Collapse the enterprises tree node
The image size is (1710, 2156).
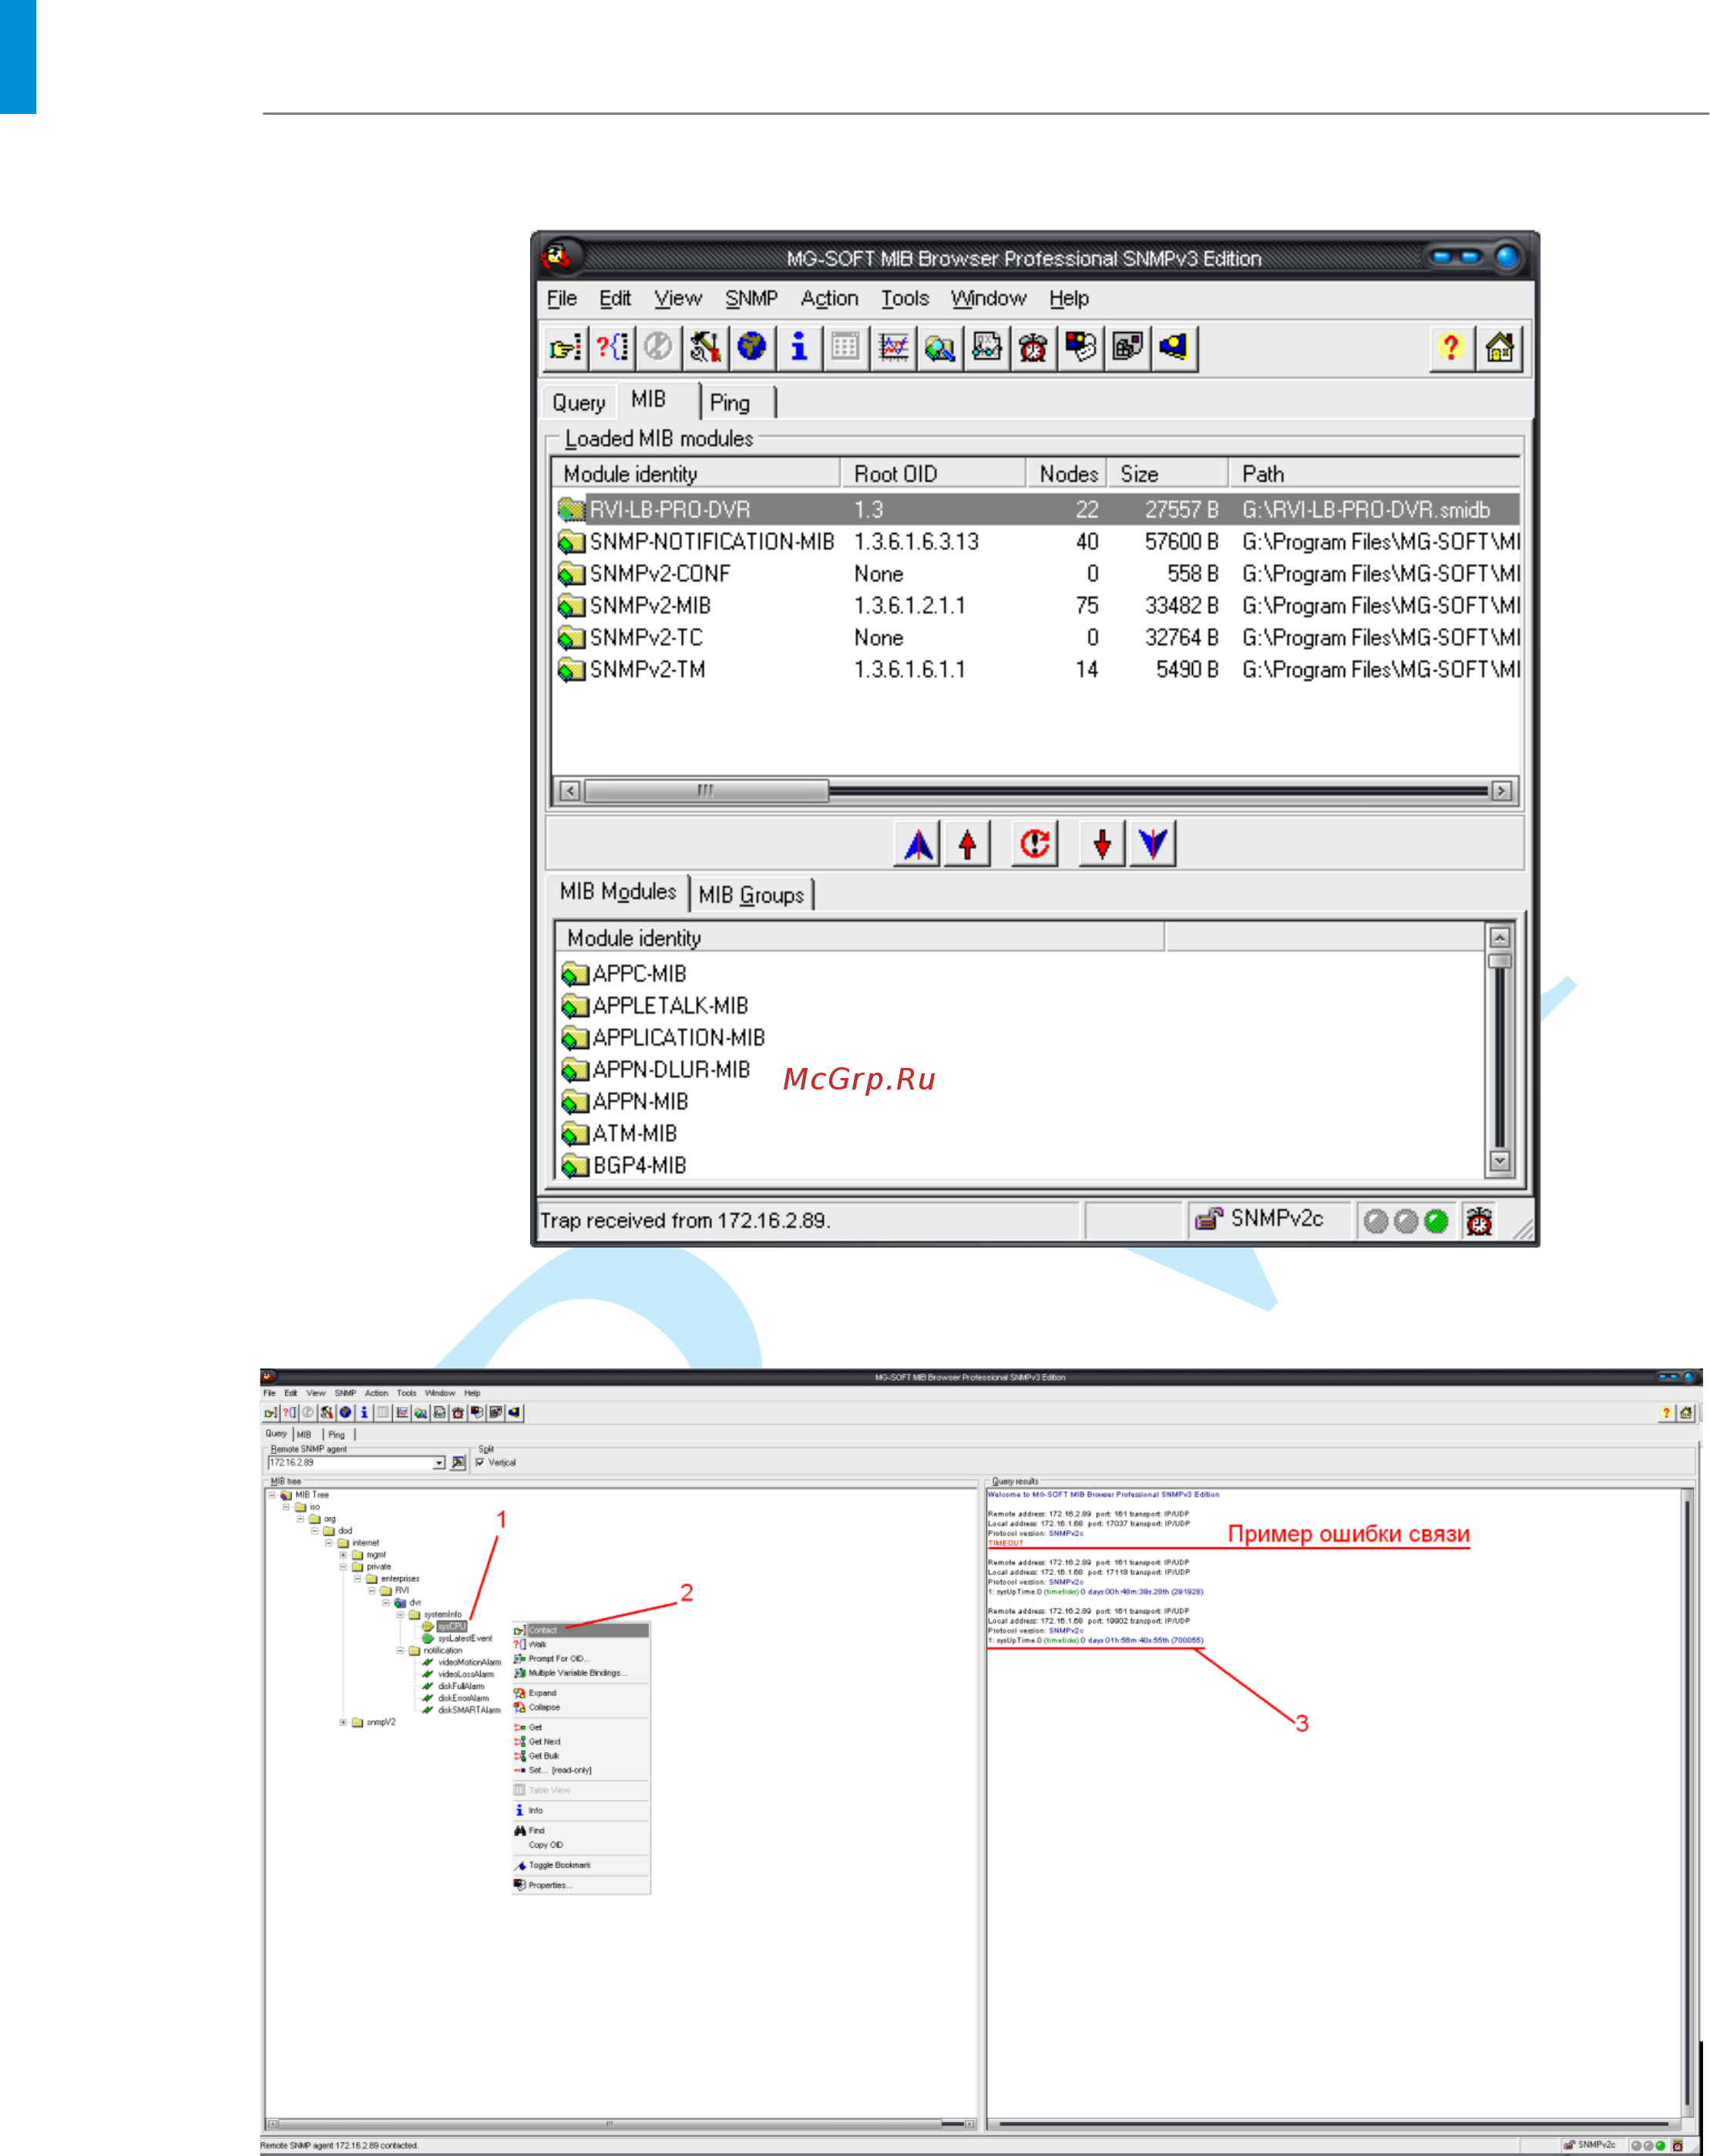(357, 1579)
